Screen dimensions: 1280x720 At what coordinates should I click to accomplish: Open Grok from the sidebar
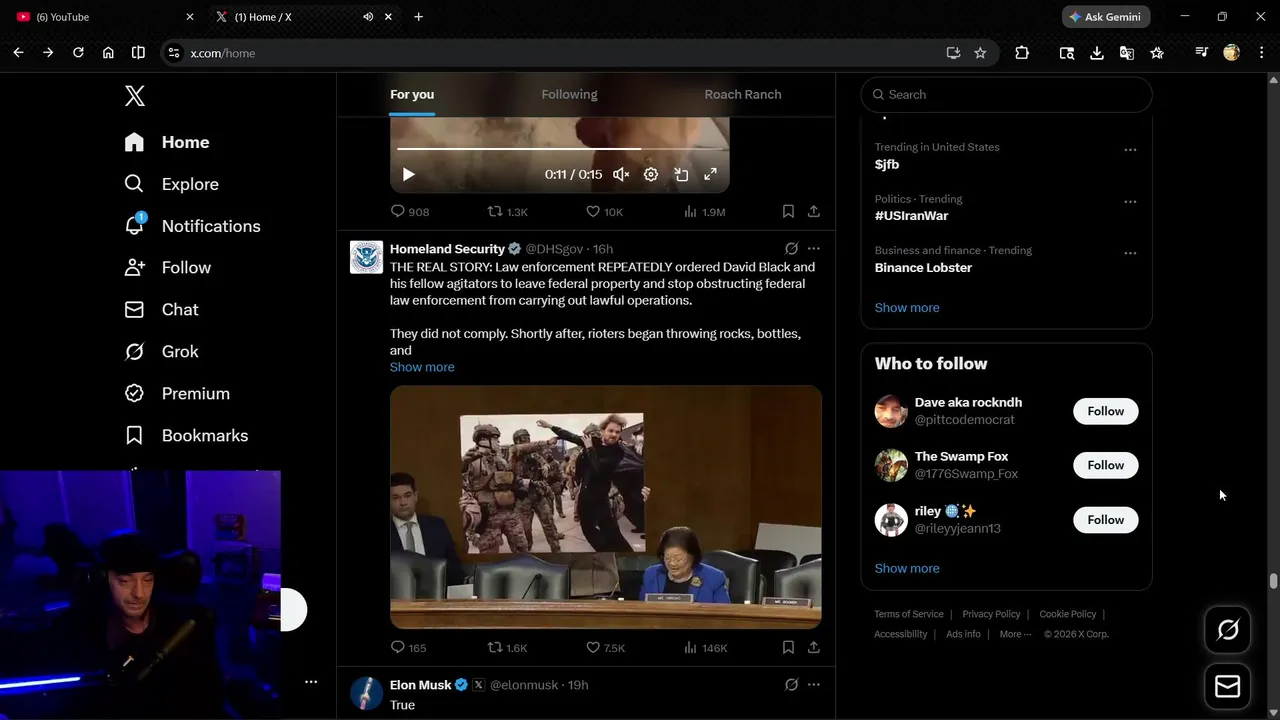[x=161, y=352]
